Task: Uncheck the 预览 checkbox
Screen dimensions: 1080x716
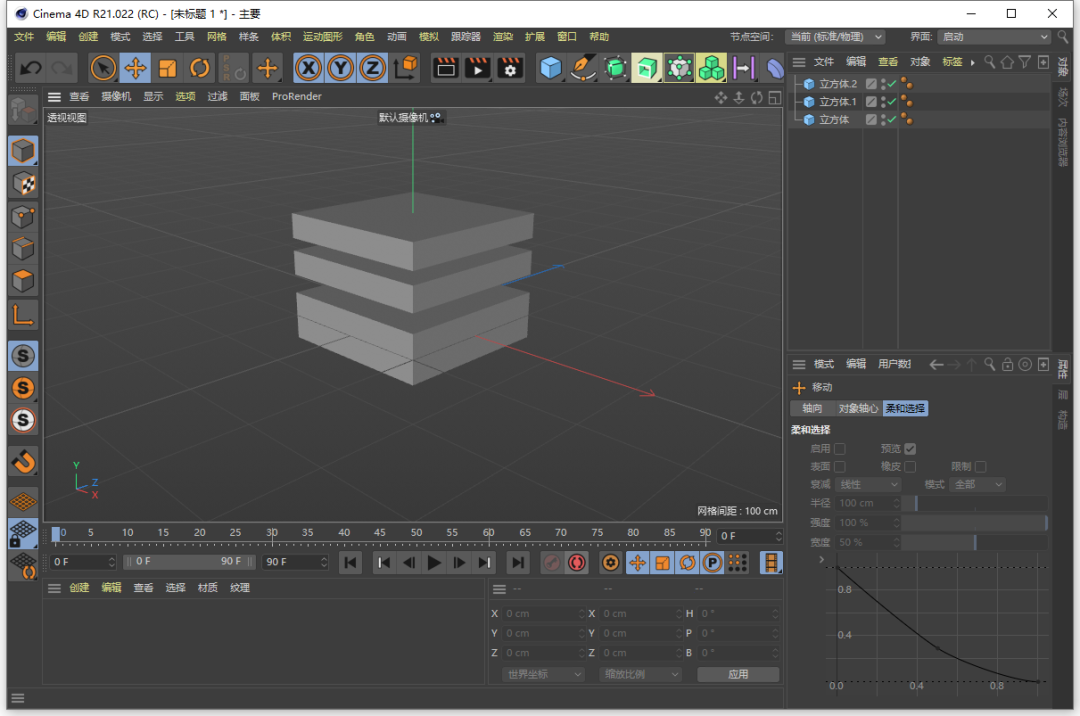Action: (x=910, y=449)
